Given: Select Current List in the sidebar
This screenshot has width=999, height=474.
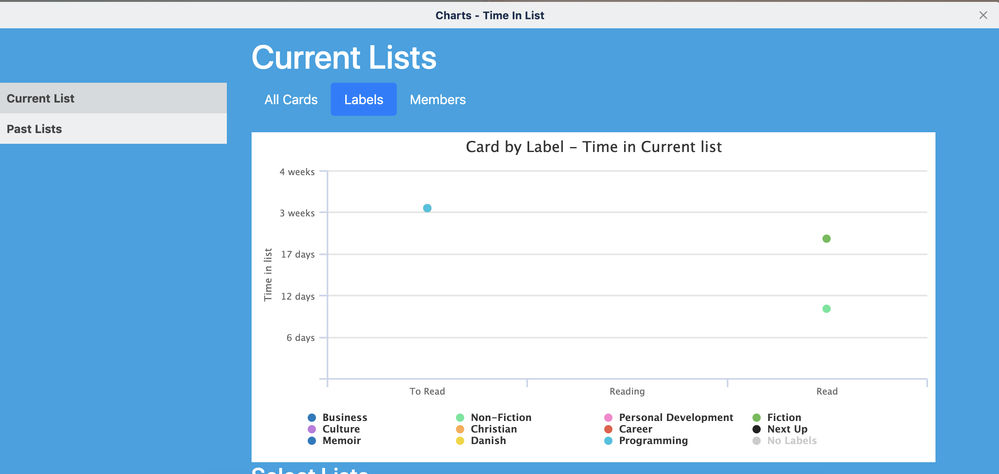Looking at the screenshot, I should coord(113,98).
